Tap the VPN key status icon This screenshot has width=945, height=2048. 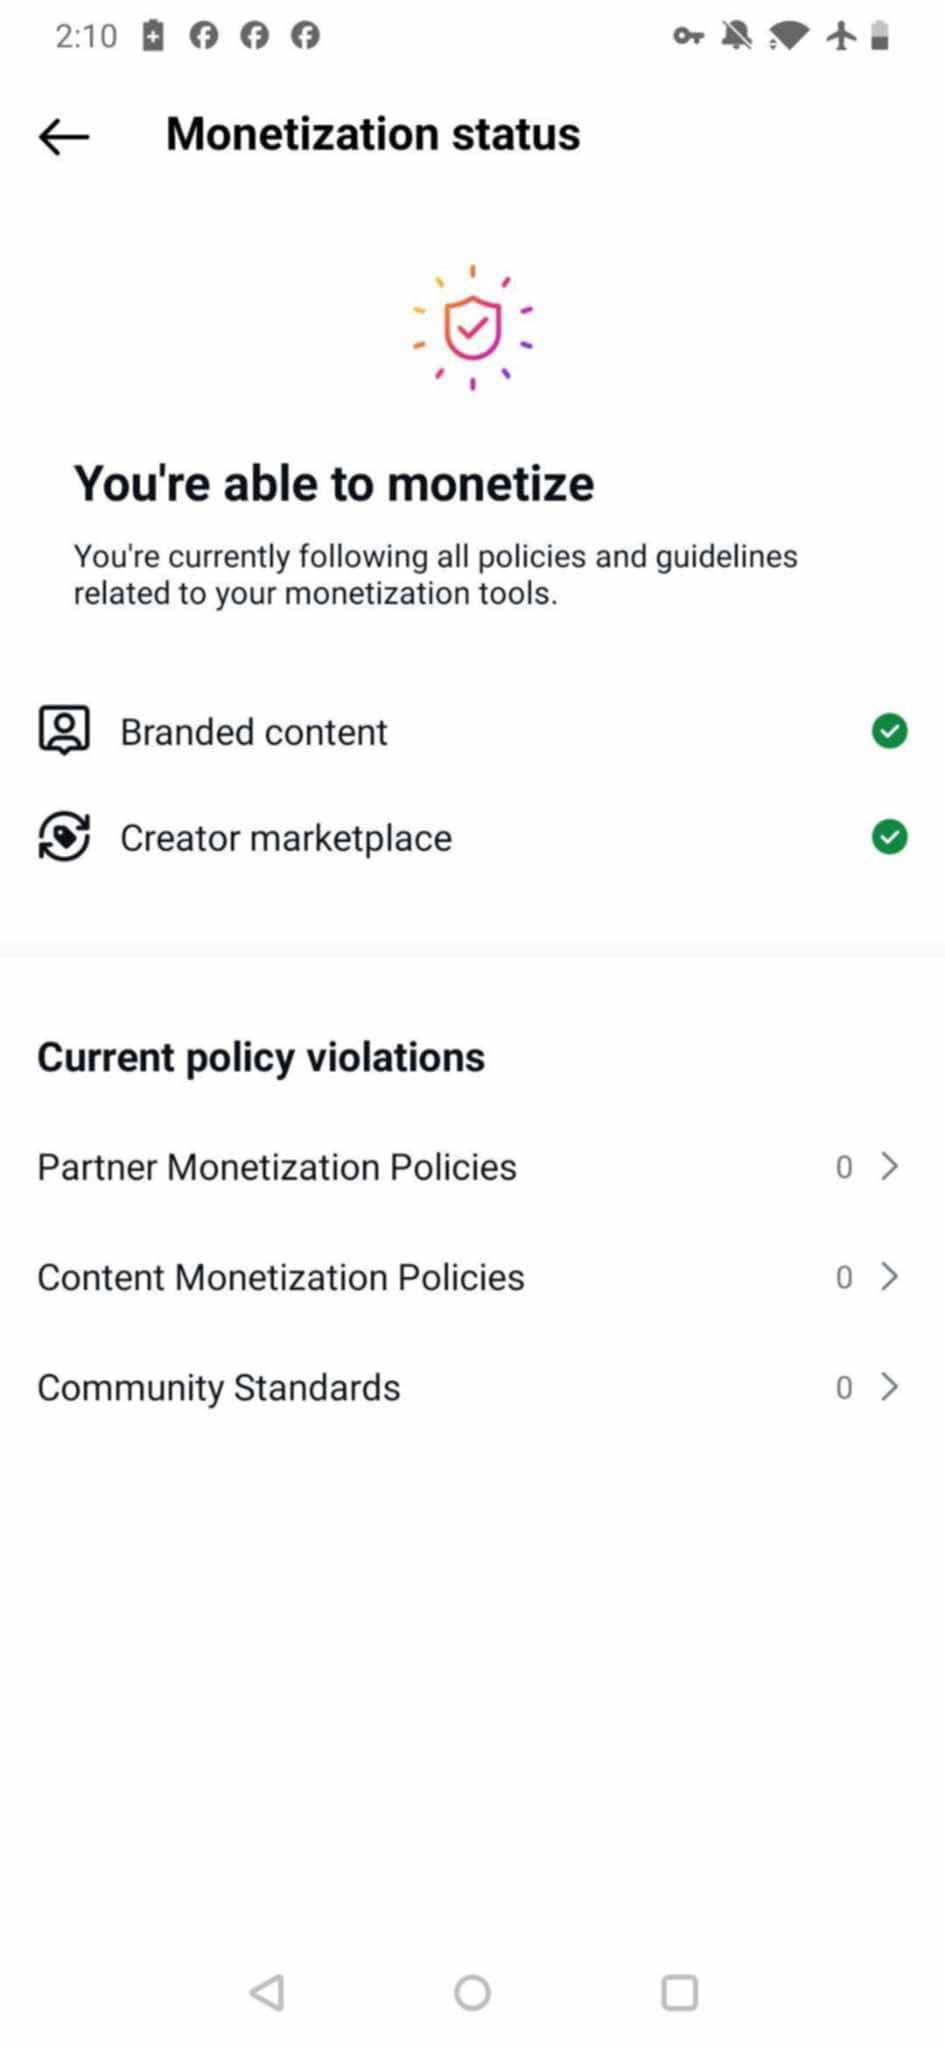(x=688, y=36)
